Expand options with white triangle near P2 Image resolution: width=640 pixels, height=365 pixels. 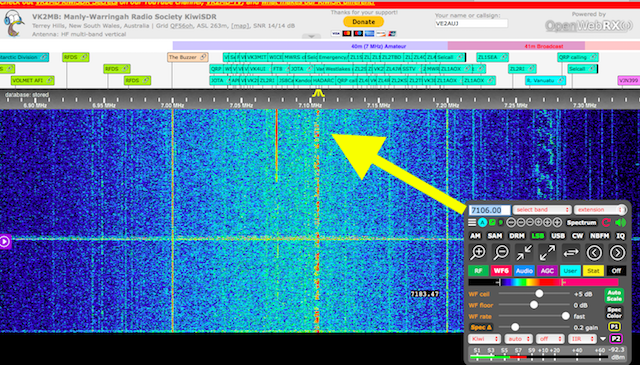pyautogui.click(x=603, y=339)
